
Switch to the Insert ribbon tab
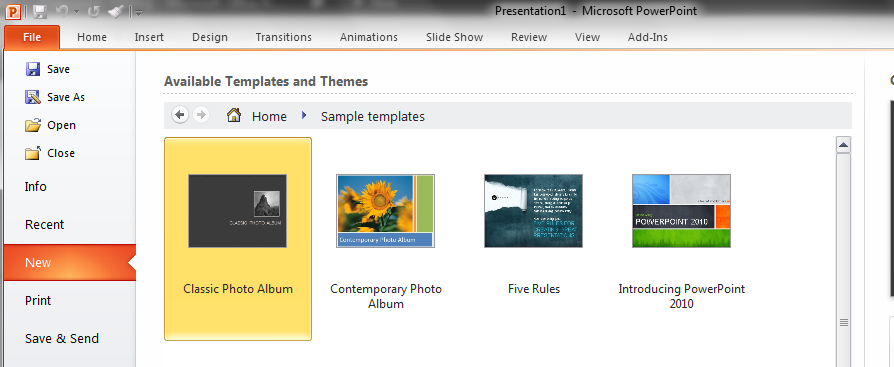pyautogui.click(x=149, y=37)
